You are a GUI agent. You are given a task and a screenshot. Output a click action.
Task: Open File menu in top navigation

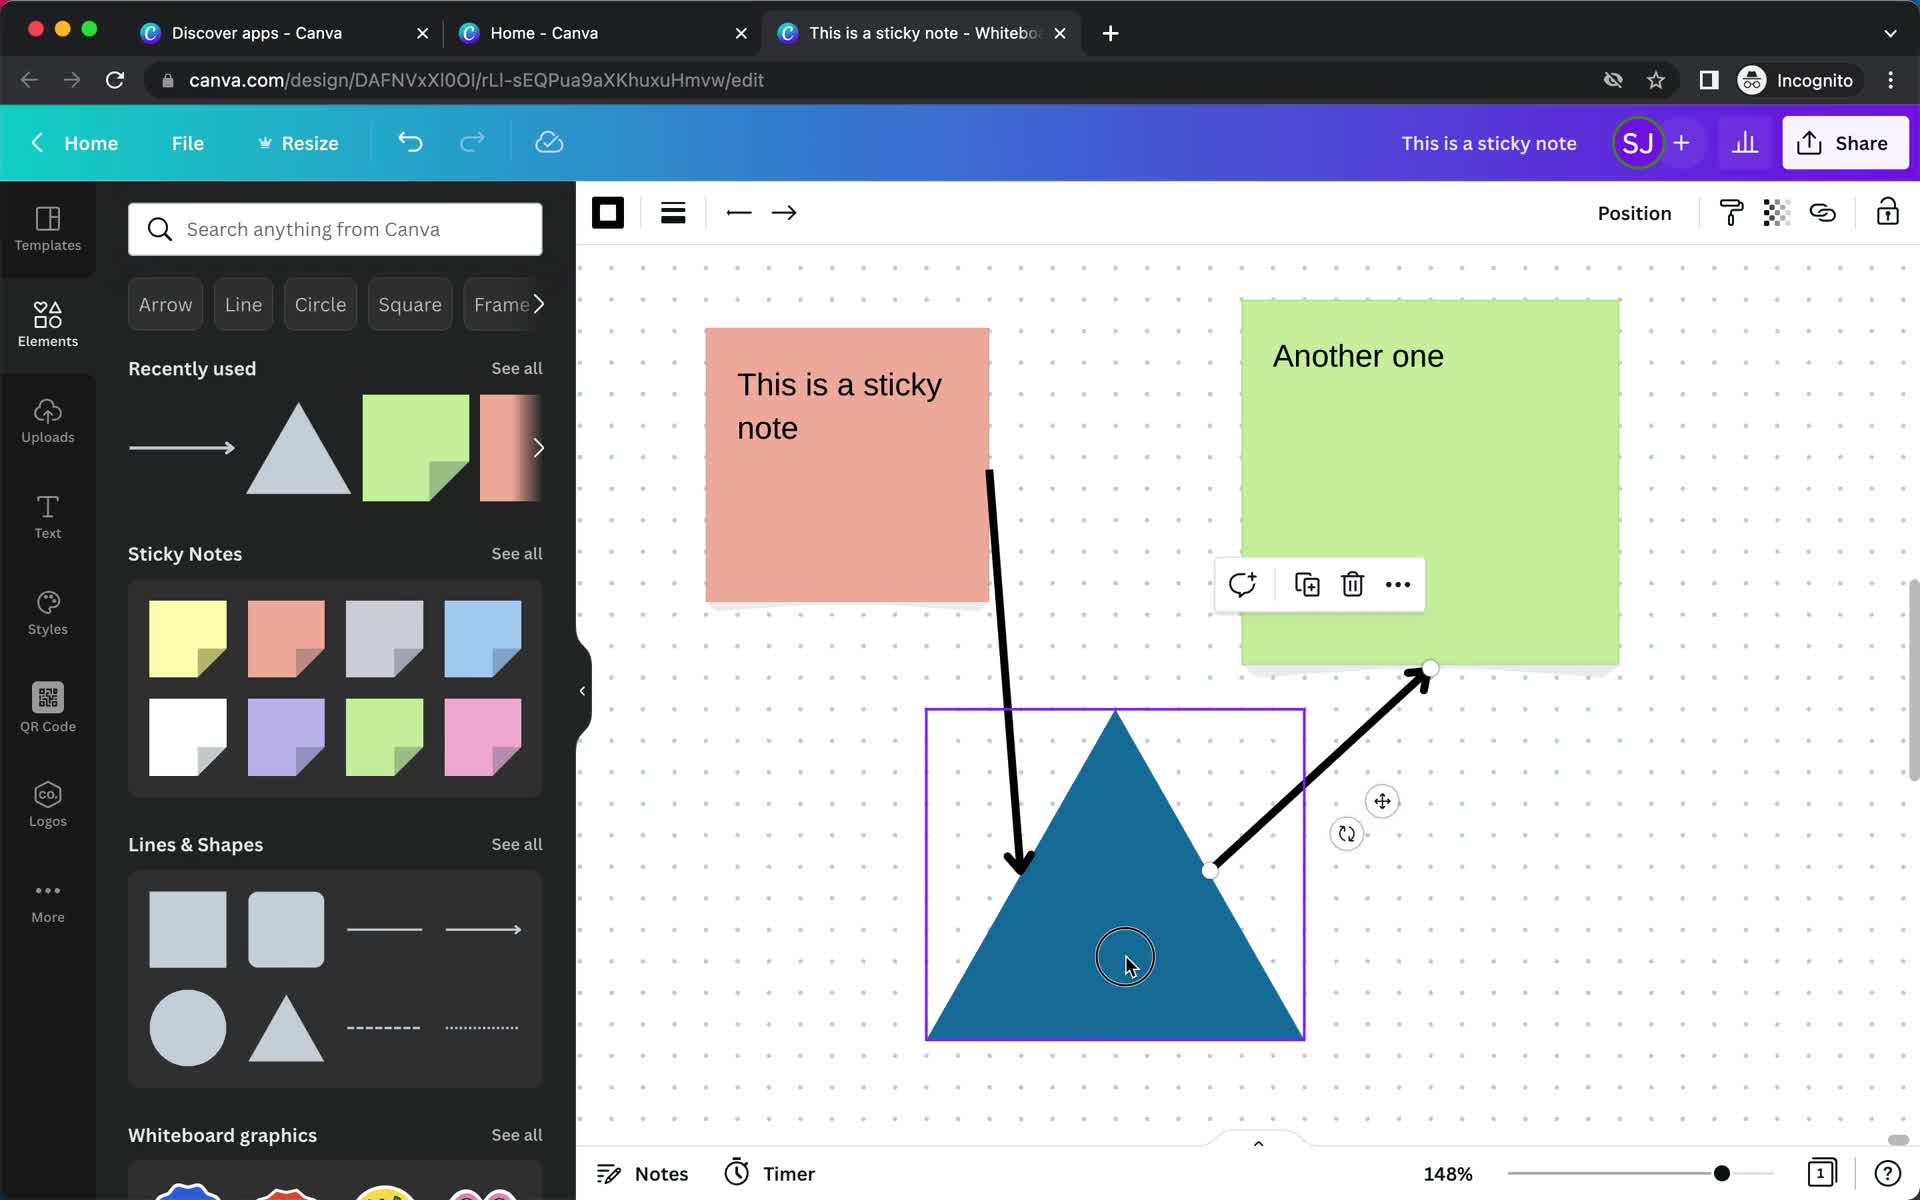187,142
